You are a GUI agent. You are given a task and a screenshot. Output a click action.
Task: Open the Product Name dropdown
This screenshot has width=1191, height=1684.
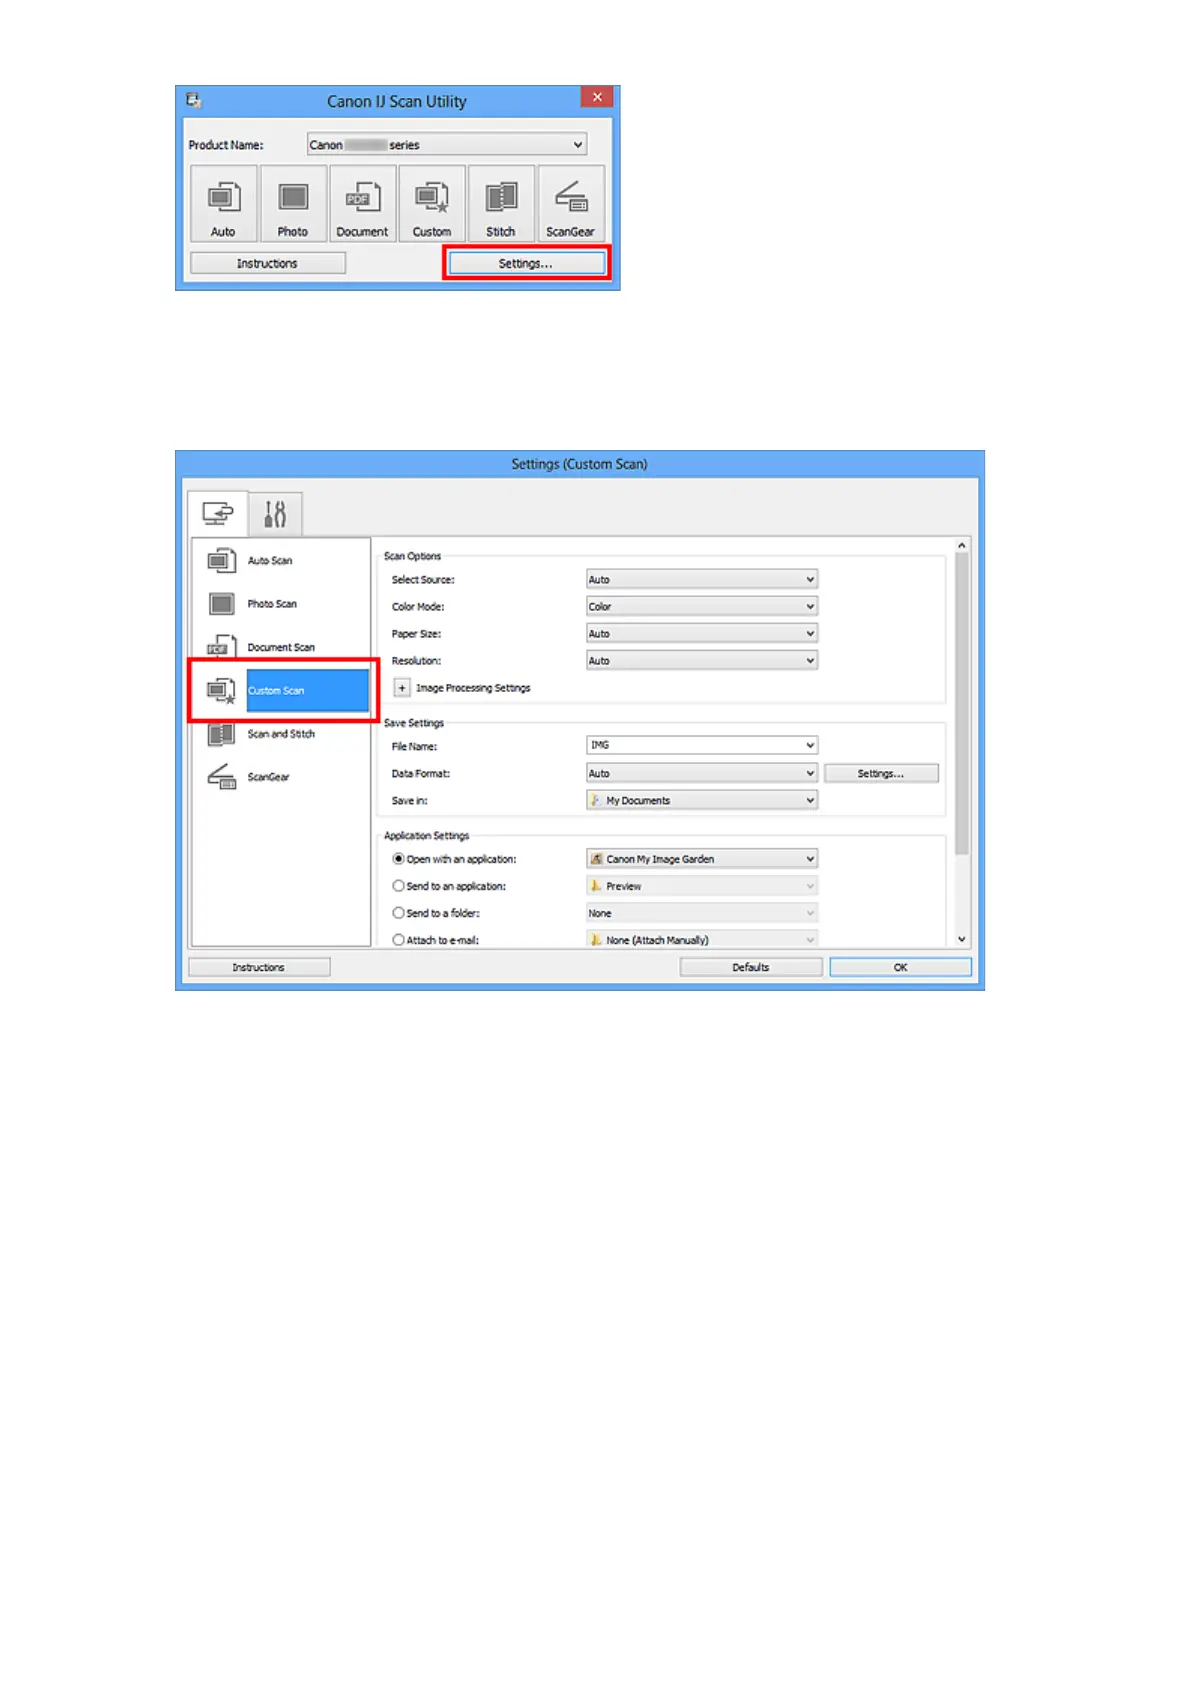click(447, 145)
